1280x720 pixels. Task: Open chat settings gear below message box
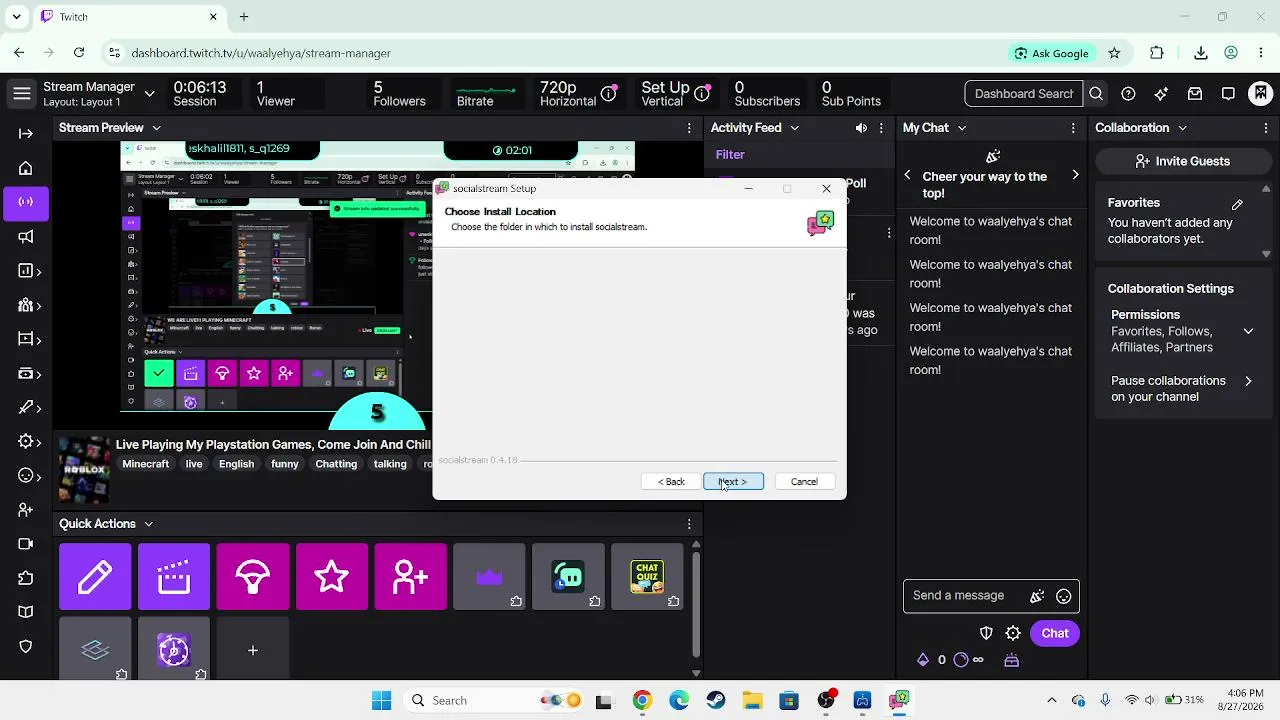point(1013,633)
